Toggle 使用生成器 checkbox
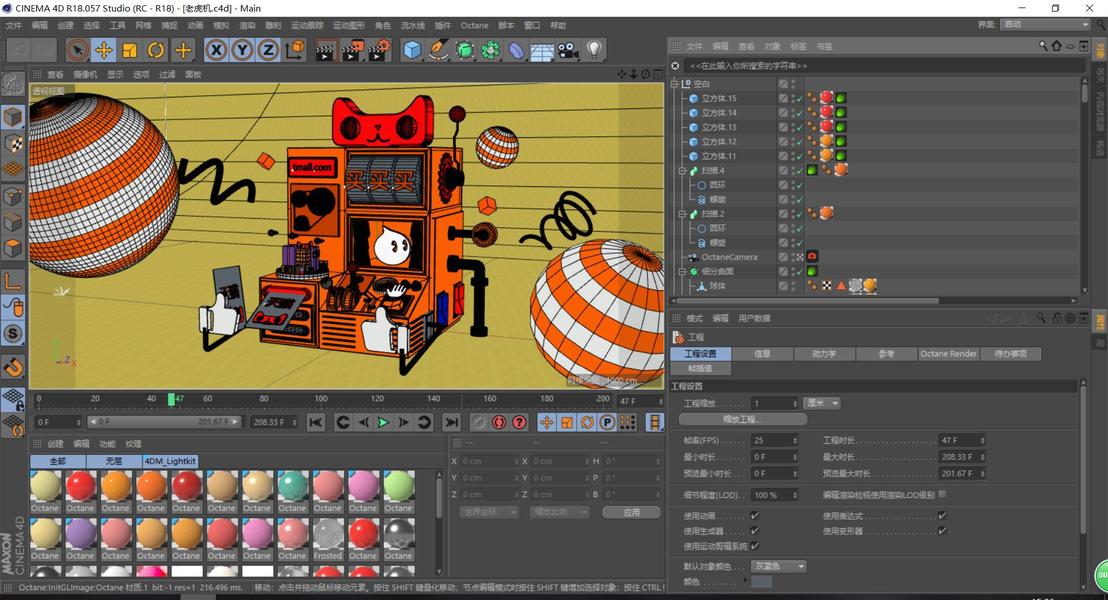 [754, 531]
